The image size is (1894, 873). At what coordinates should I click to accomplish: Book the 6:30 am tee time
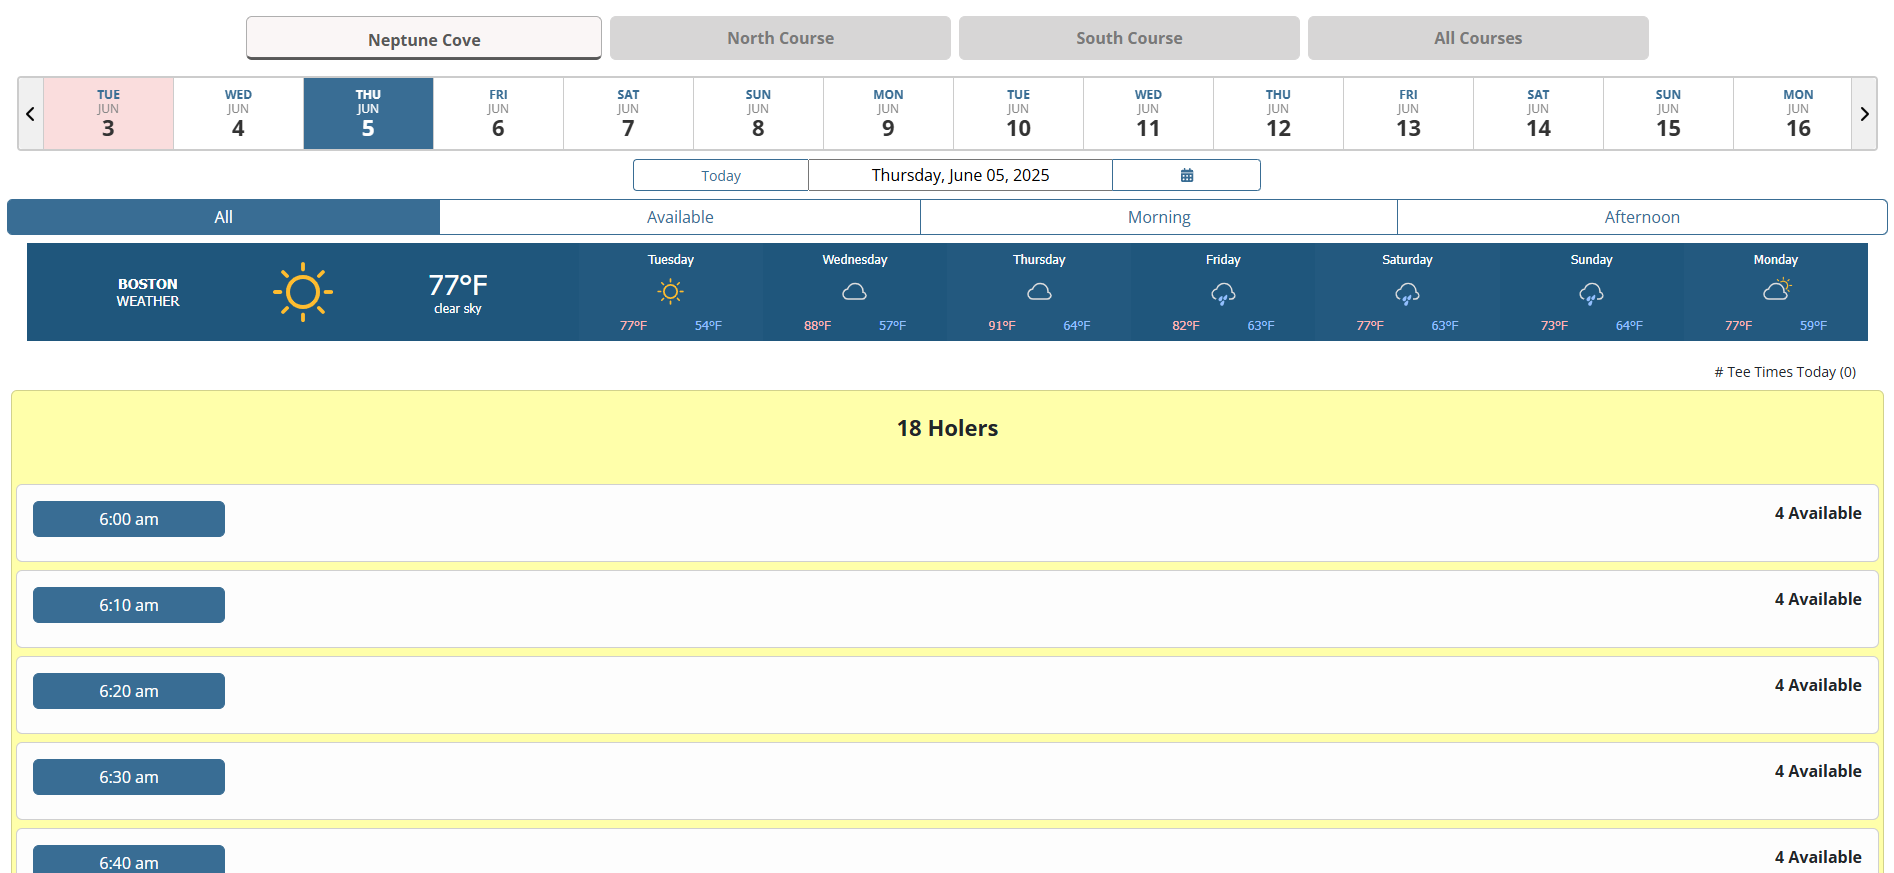coord(129,777)
